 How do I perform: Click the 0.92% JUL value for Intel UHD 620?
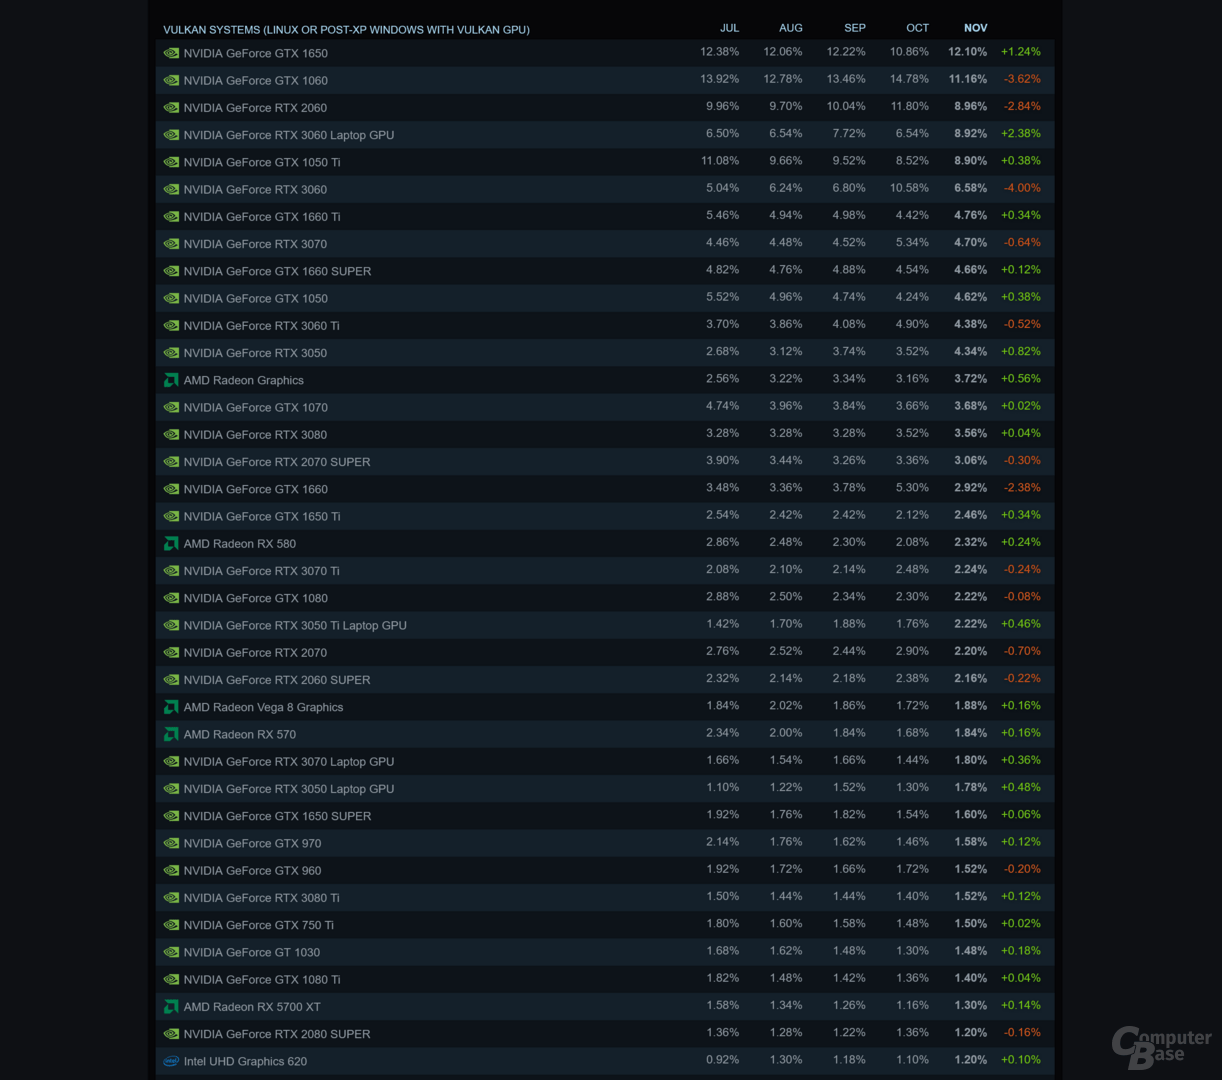722,1060
